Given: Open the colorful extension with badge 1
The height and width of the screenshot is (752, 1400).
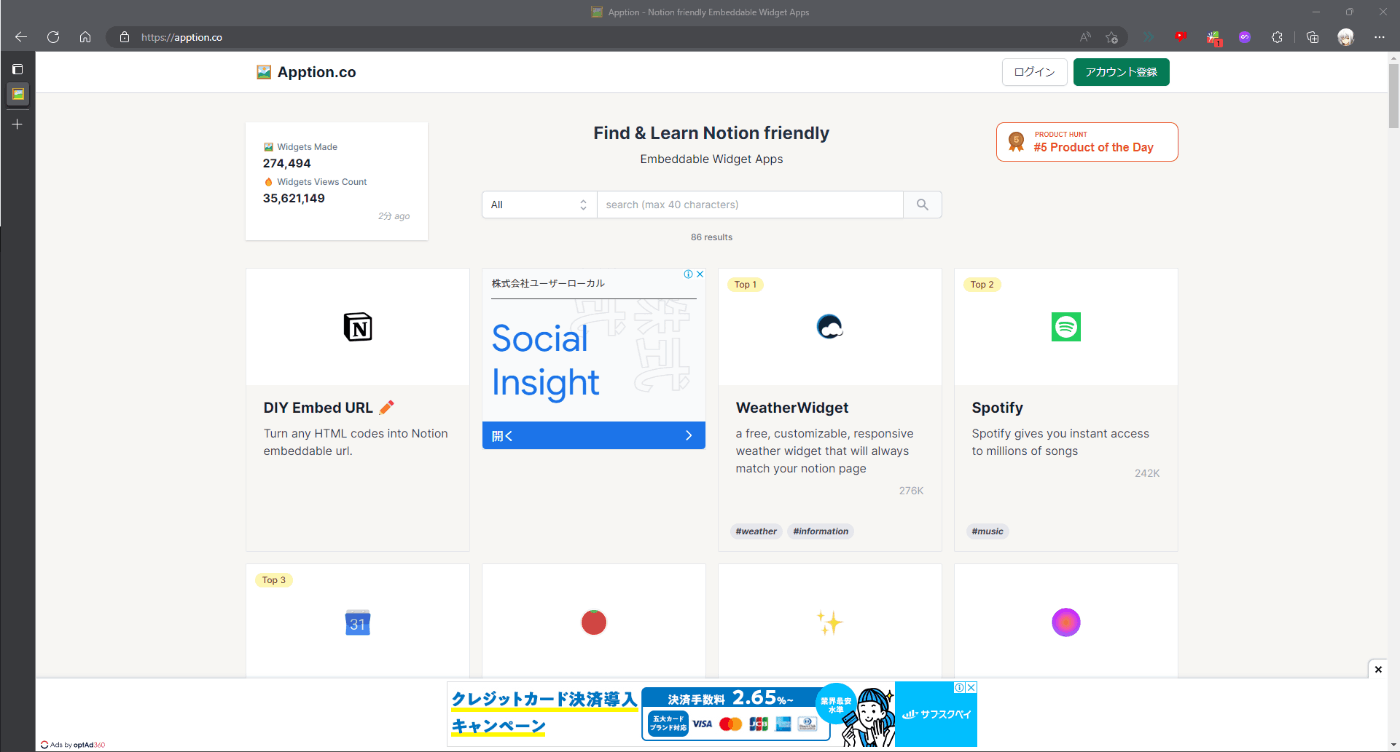Looking at the screenshot, I should (x=1213, y=38).
